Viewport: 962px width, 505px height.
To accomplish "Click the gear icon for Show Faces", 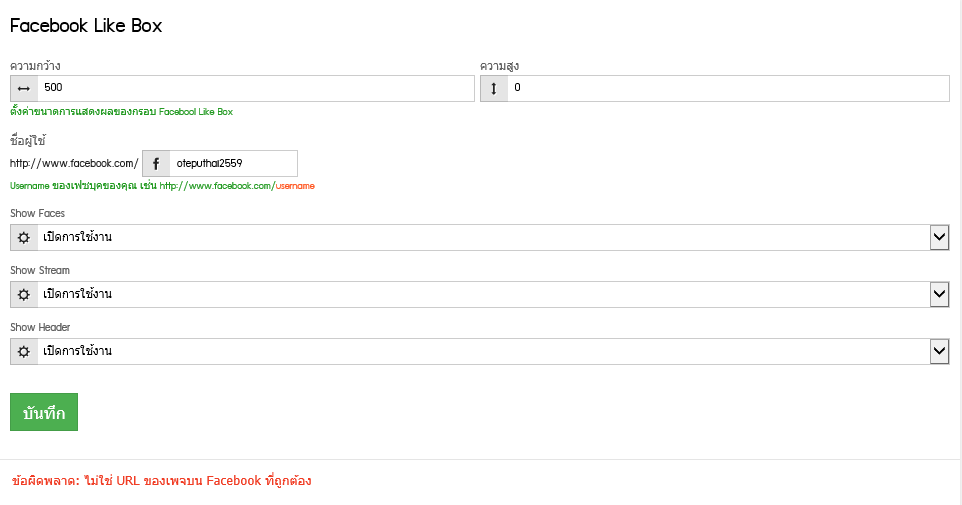I will (x=24, y=237).
